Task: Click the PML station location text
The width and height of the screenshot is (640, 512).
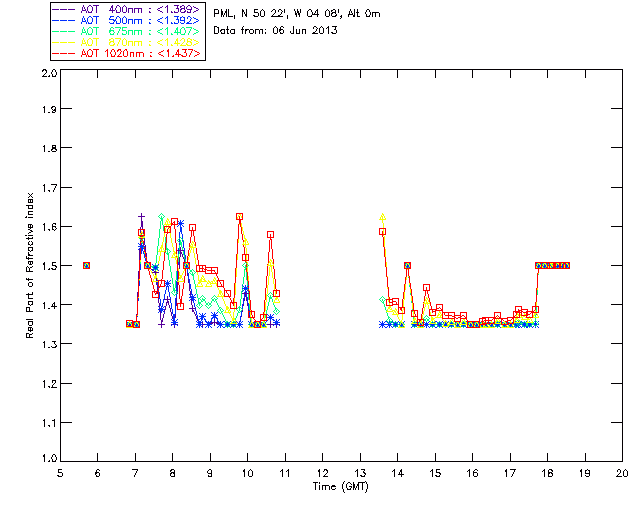Action: coord(297,13)
